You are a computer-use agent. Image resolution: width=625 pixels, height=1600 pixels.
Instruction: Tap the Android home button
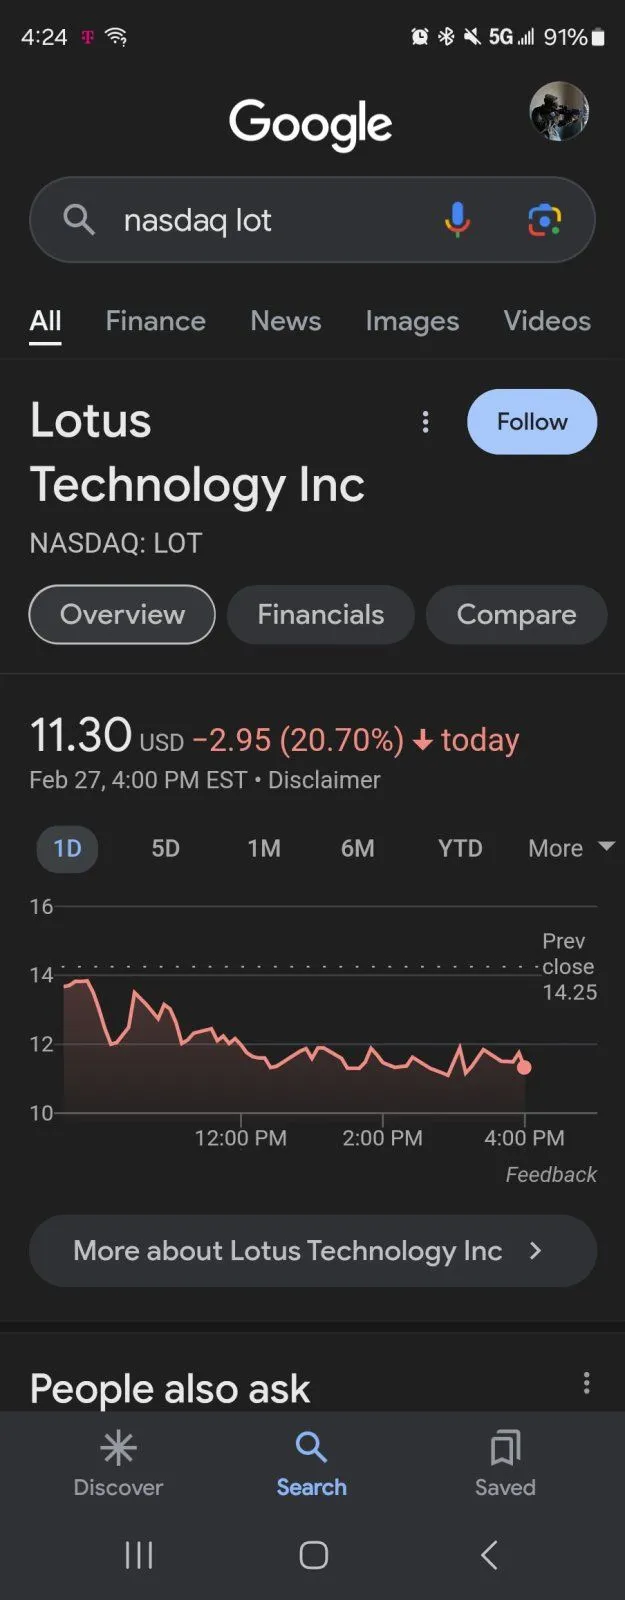[x=313, y=1555]
